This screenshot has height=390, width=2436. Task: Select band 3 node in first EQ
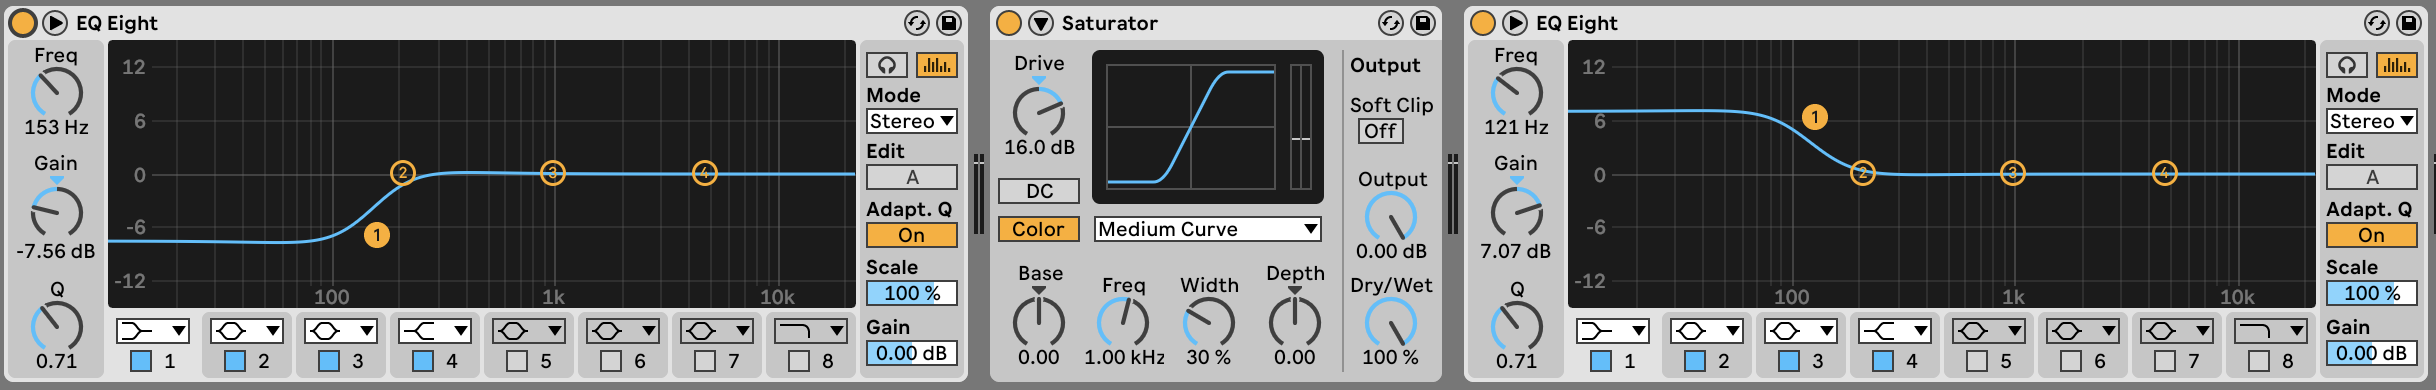553,173
